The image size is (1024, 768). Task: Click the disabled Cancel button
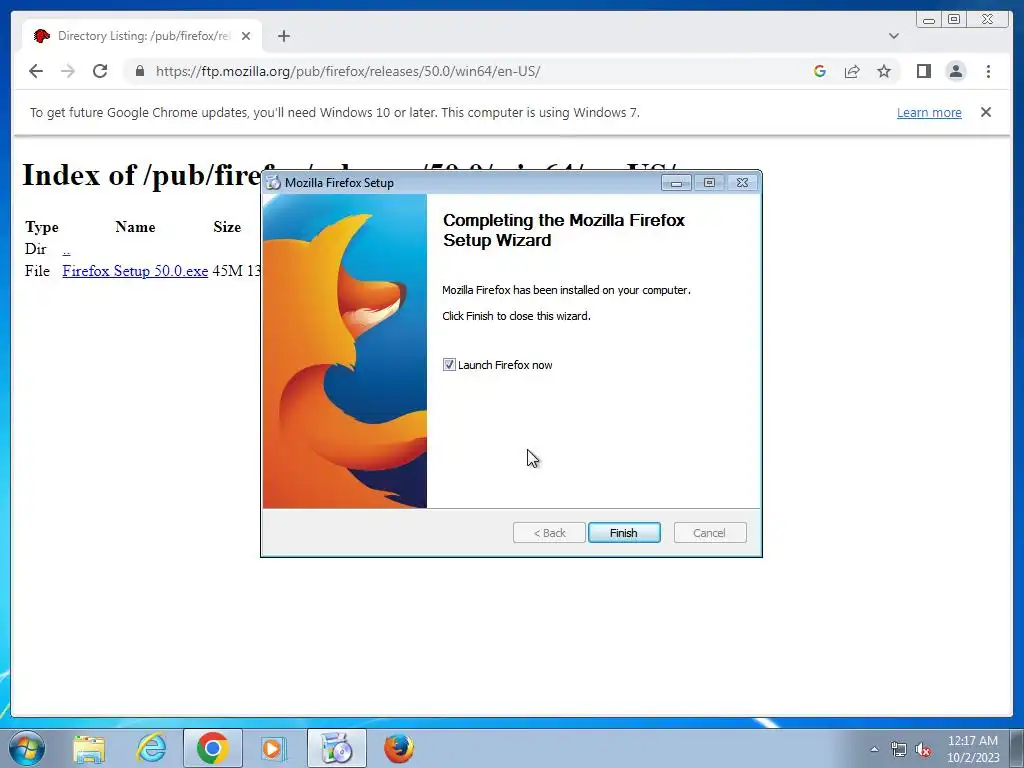tap(709, 533)
